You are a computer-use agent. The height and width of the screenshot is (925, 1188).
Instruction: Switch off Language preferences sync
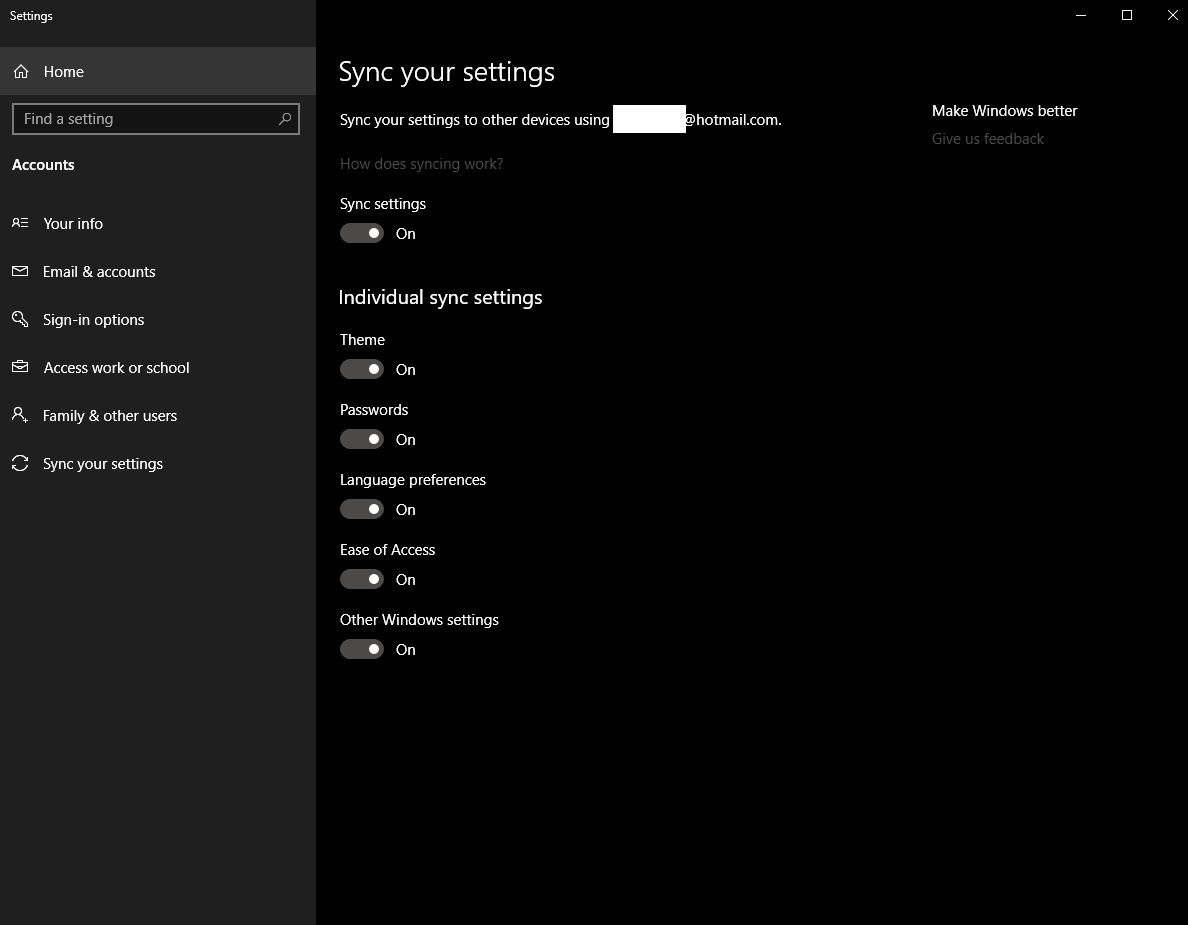click(362, 509)
